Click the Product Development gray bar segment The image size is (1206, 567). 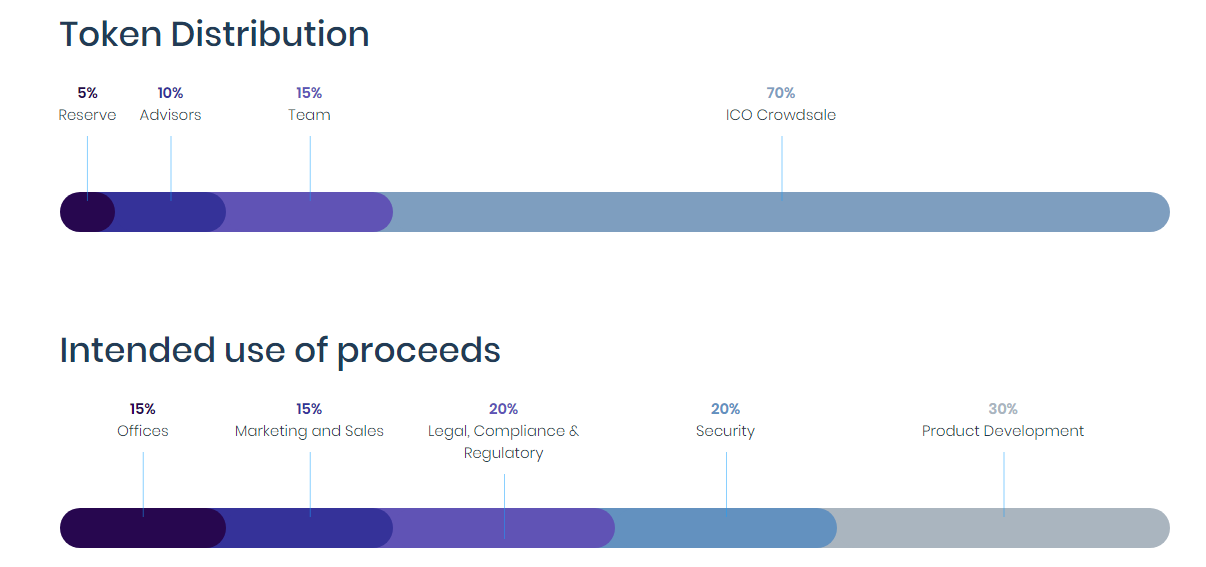coord(1003,528)
